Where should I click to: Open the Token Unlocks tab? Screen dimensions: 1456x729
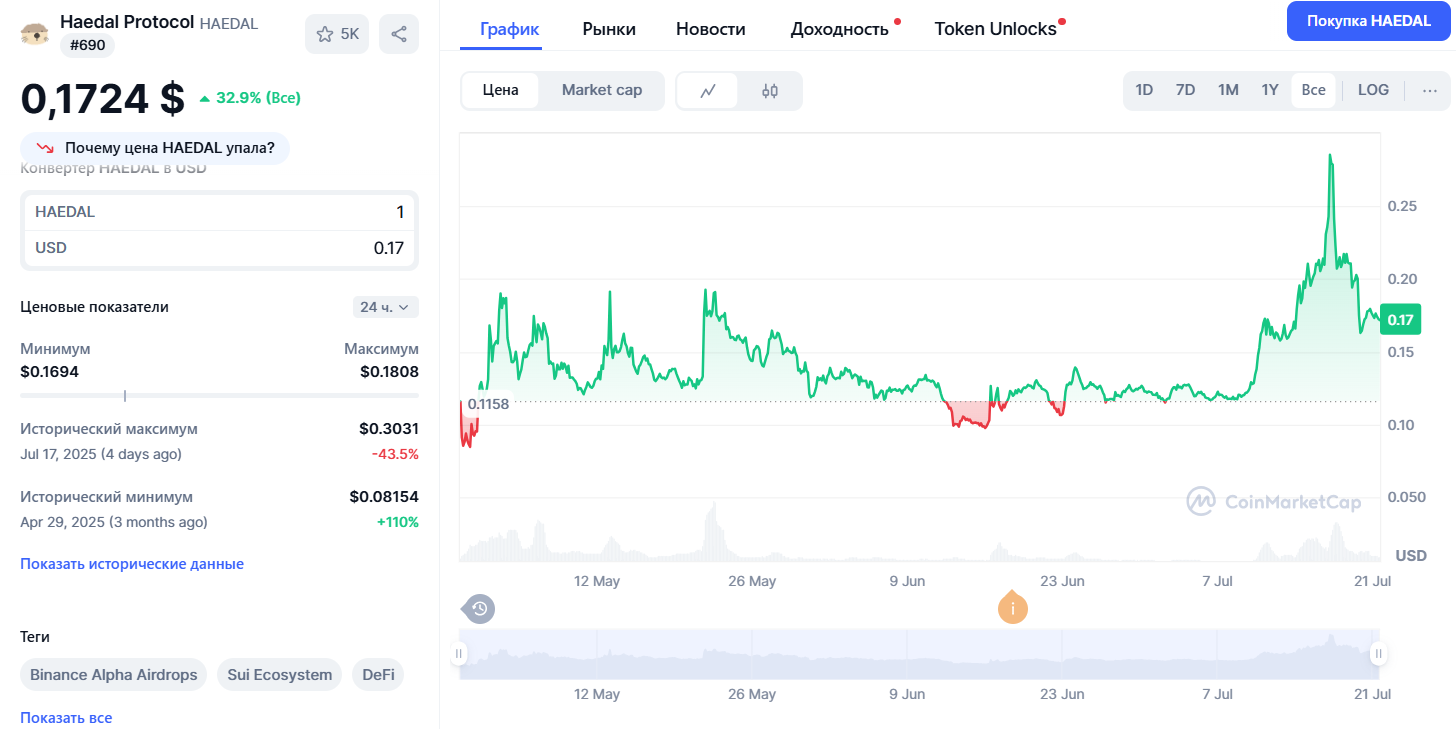[x=996, y=29]
